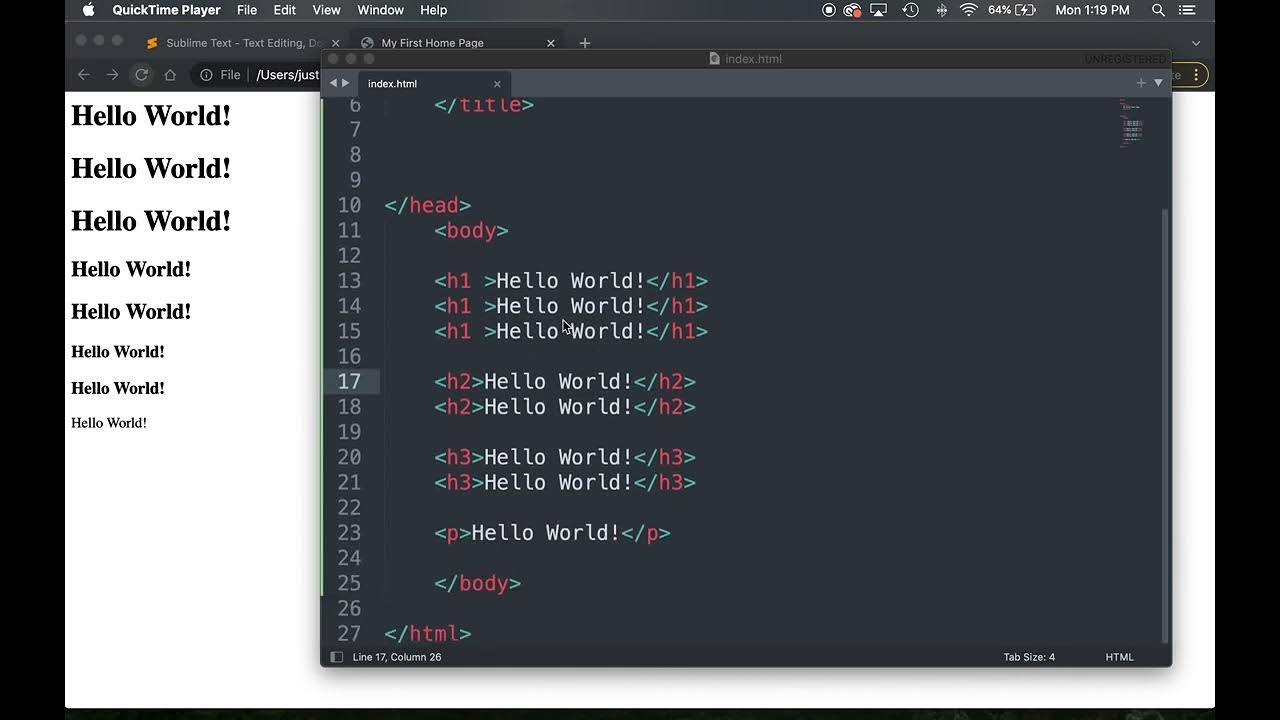Open the View menu

[327, 10]
